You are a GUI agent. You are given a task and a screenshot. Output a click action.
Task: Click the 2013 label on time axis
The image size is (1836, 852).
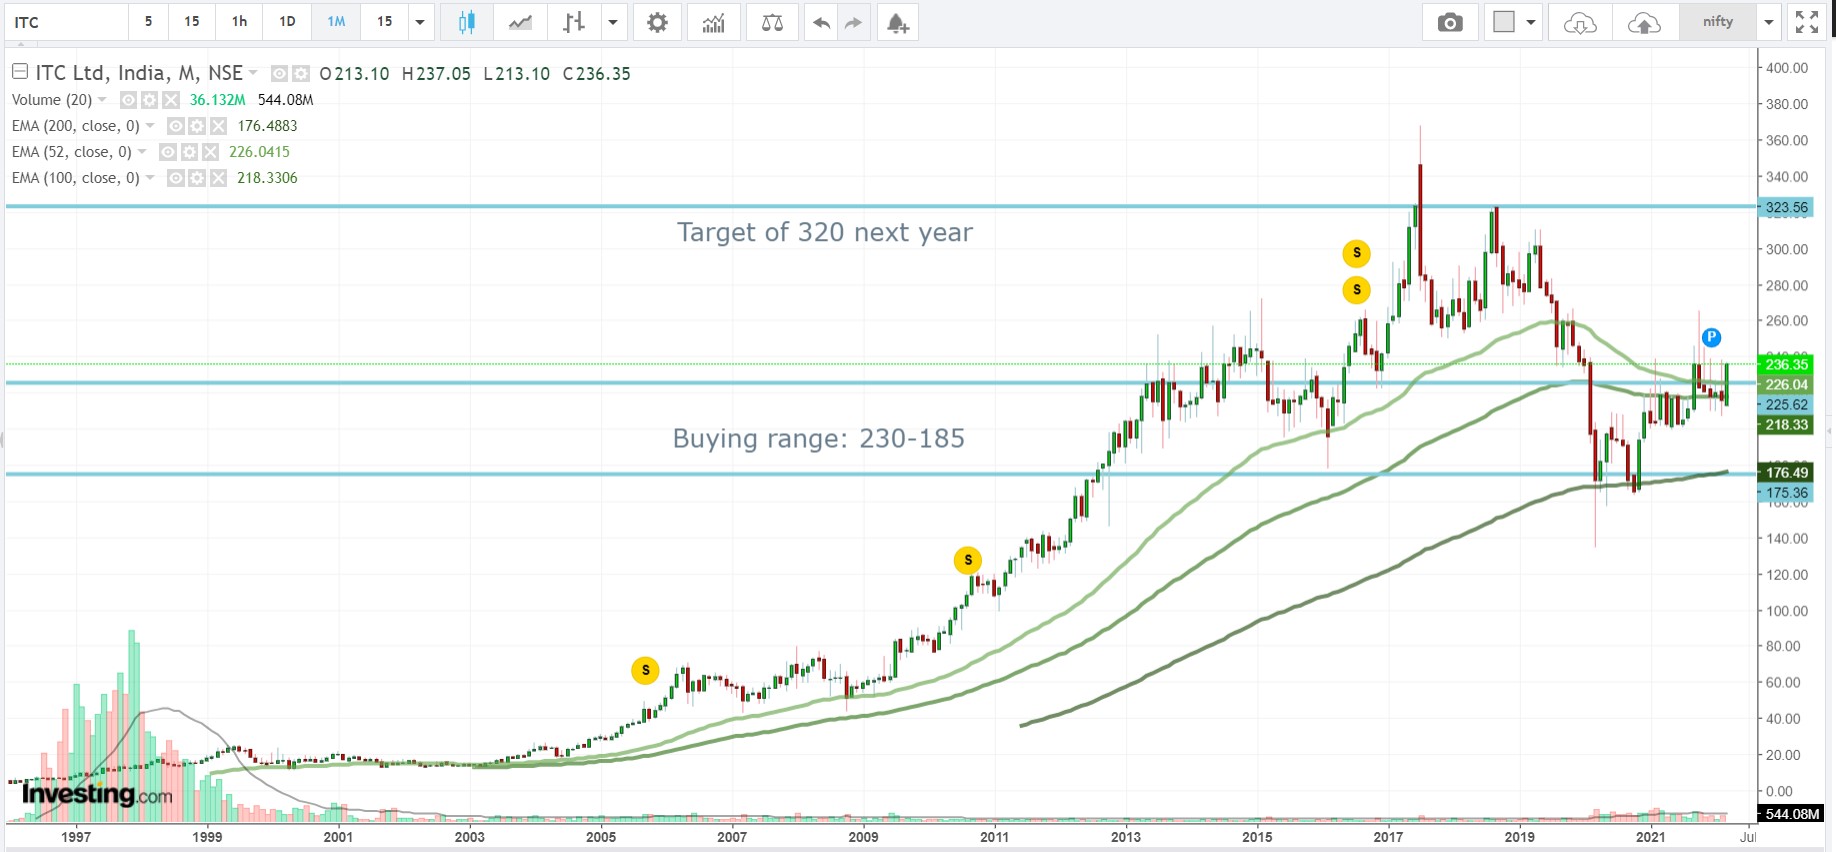[1126, 837]
